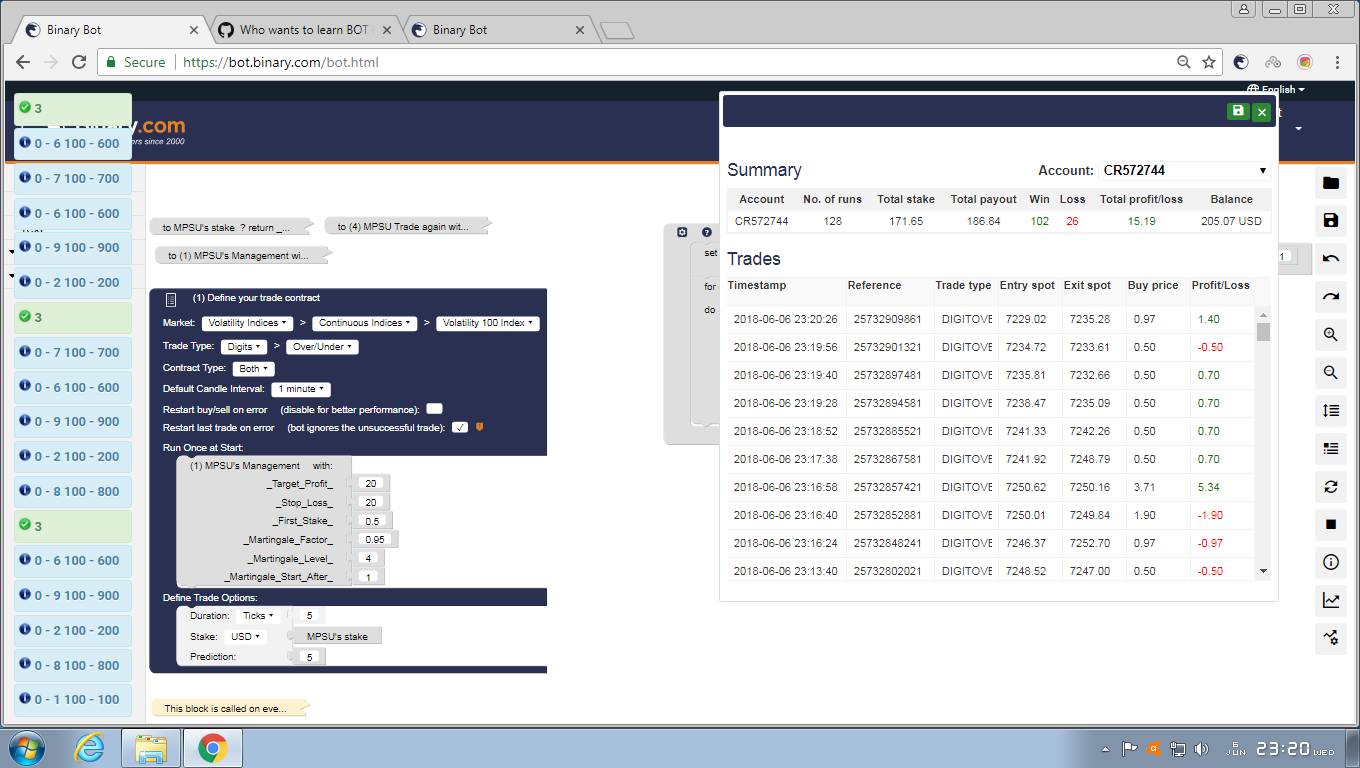Image resolution: width=1360 pixels, height=768 pixels.
Task: Open the Continuous Indices dropdown
Action: pos(364,323)
